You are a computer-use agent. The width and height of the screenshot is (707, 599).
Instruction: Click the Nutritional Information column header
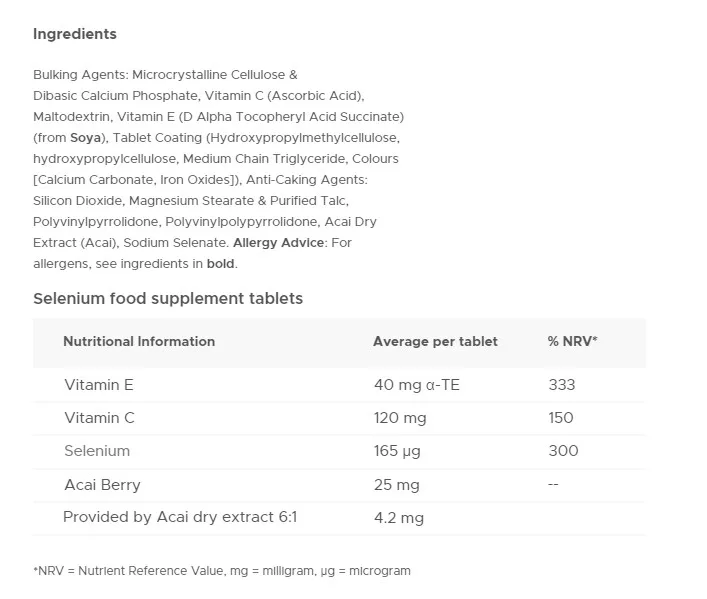click(139, 341)
